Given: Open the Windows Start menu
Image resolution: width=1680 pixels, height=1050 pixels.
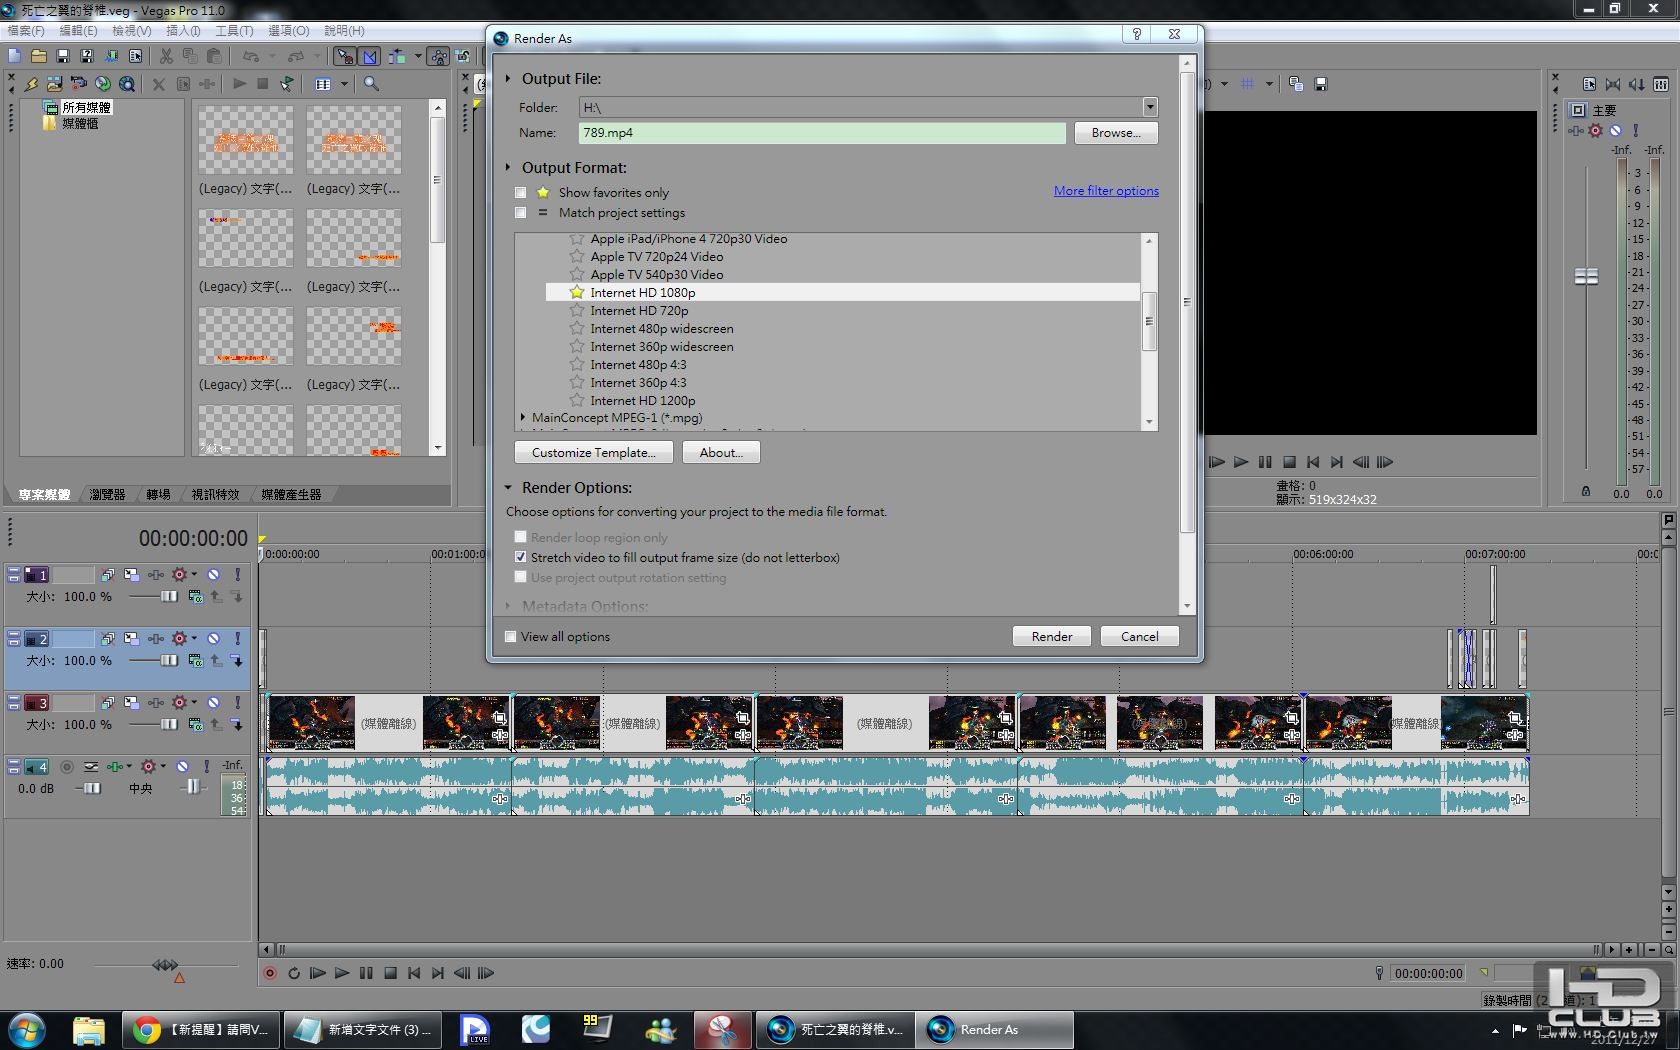Looking at the screenshot, I should tap(27, 1029).
